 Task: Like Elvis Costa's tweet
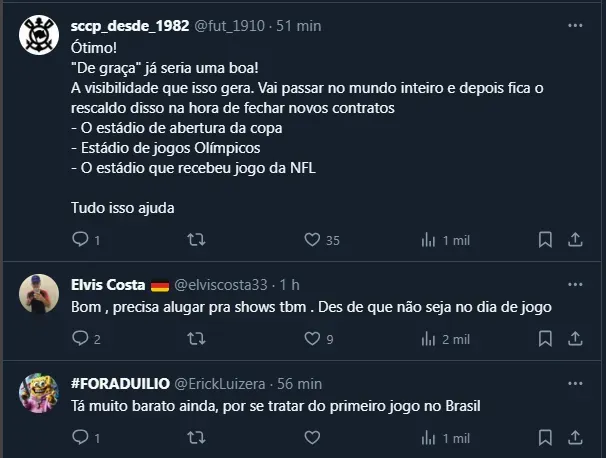(x=312, y=339)
